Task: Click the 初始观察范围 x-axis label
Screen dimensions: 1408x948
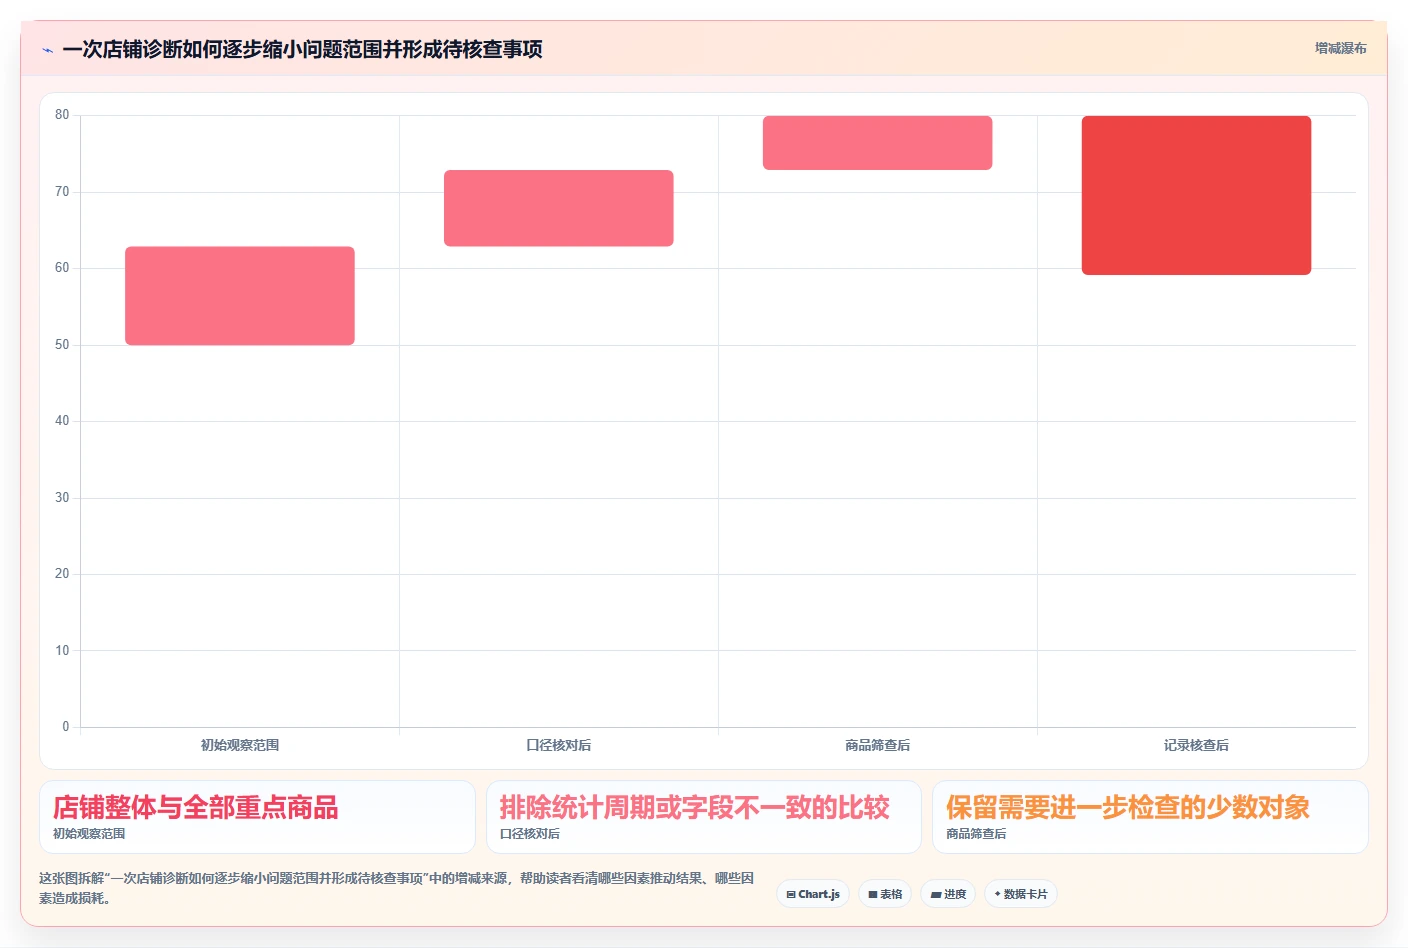Action: point(240,745)
